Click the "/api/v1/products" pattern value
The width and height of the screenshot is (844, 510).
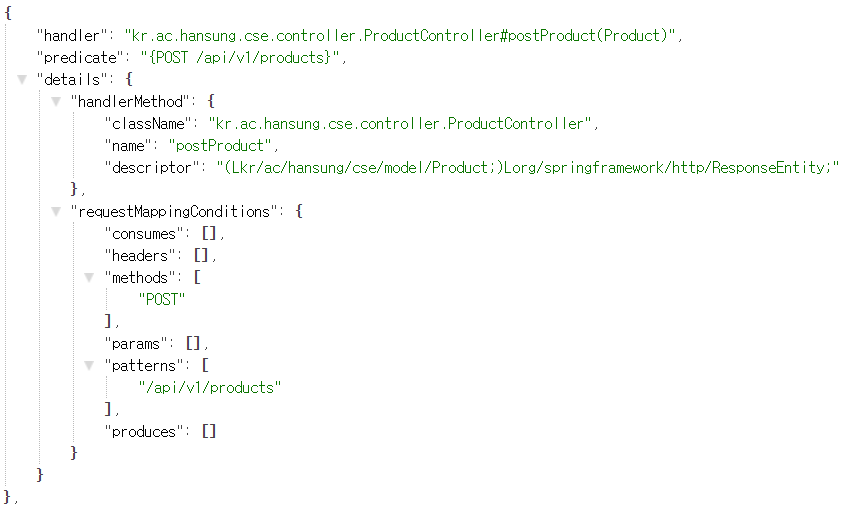pos(210,388)
